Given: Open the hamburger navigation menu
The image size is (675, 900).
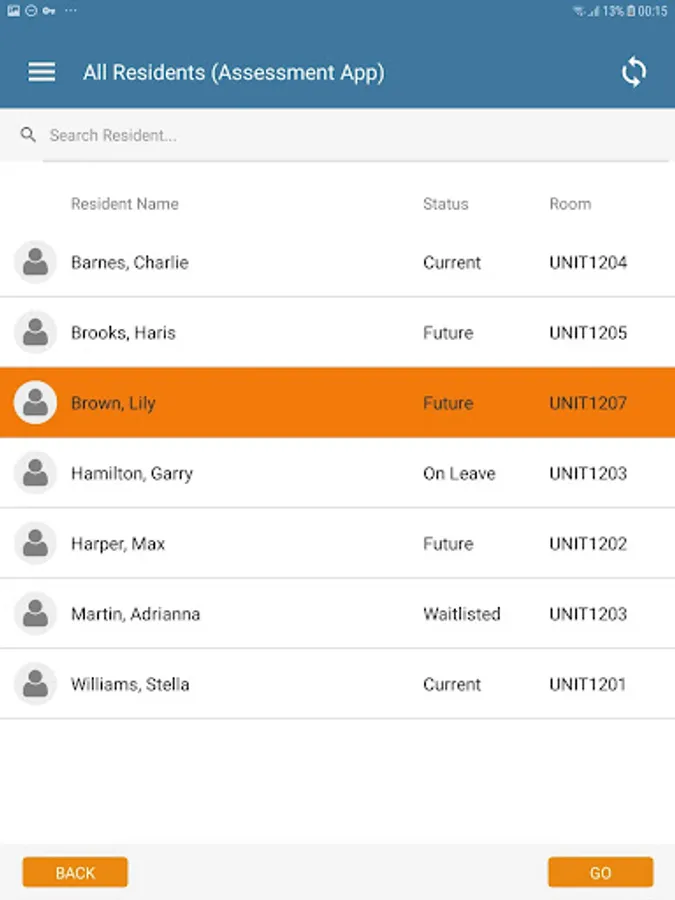Looking at the screenshot, I should tap(42, 72).
